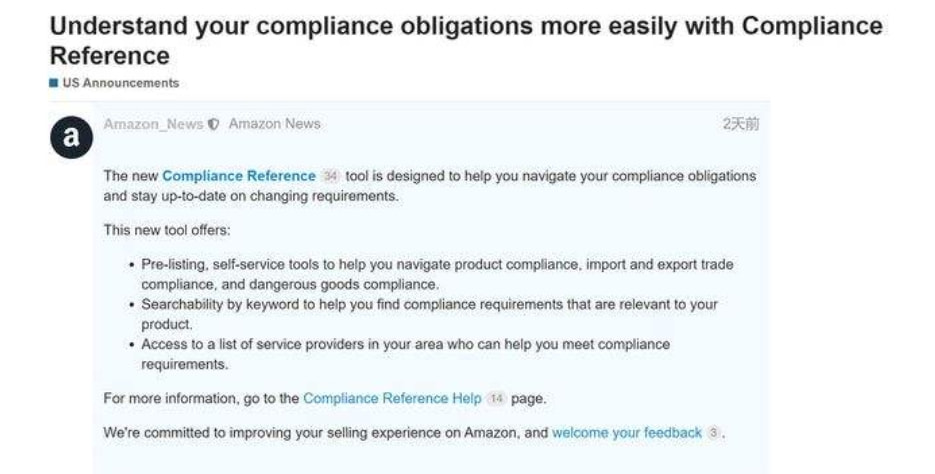Screen dimensions: 935x474
Task: Click the 'This new tool offers' line
Action: 166,230
